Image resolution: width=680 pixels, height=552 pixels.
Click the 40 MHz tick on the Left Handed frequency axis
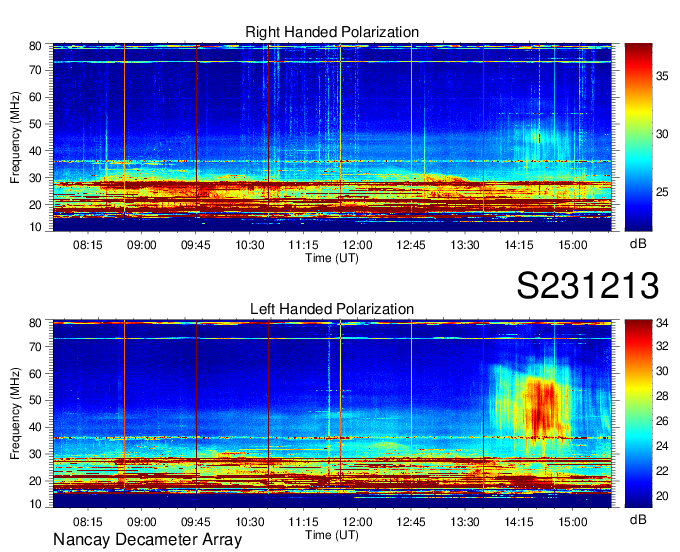click(35, 427)
